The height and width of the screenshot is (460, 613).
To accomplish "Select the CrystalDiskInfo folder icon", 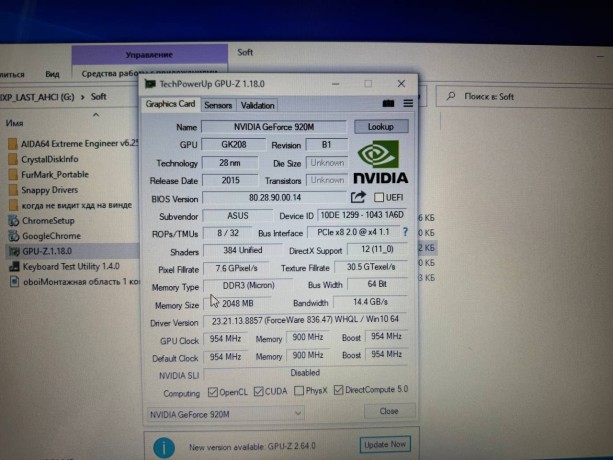I will click(x=13, y=159).
